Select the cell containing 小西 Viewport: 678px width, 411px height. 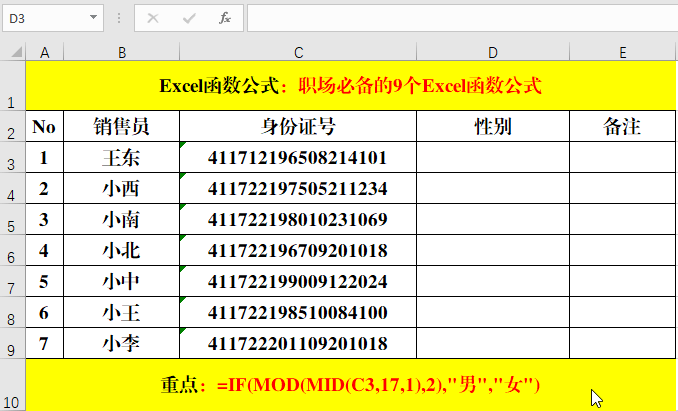pyautogui.click(x=122, y=188)
